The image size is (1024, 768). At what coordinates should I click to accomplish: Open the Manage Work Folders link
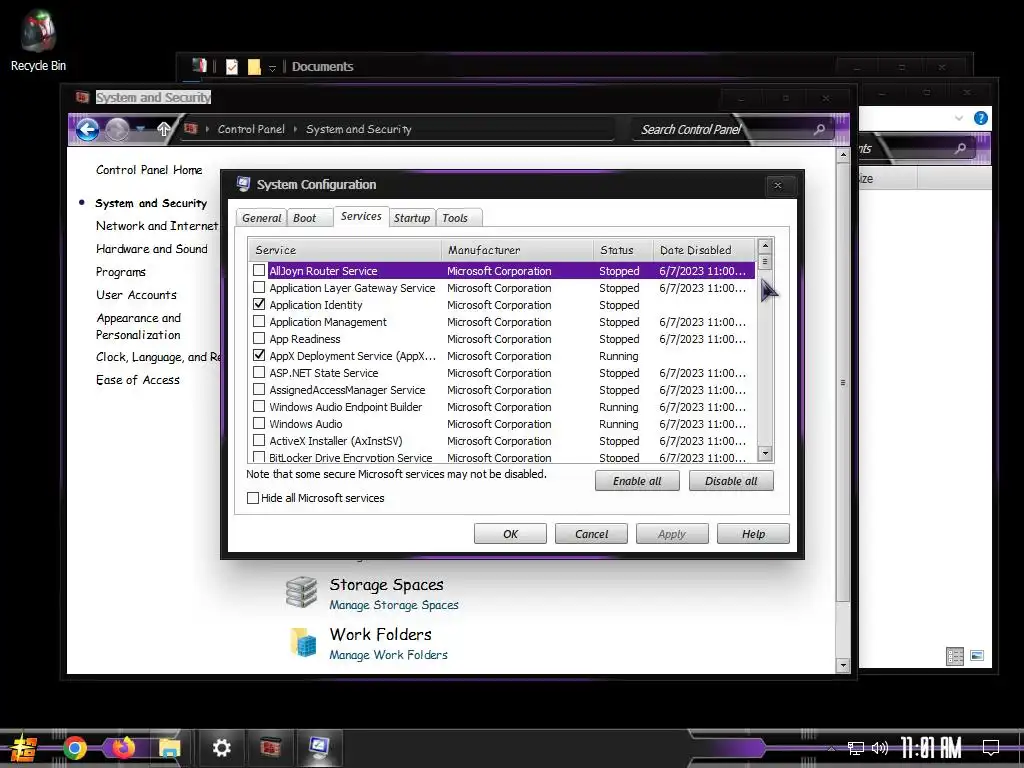389,655
